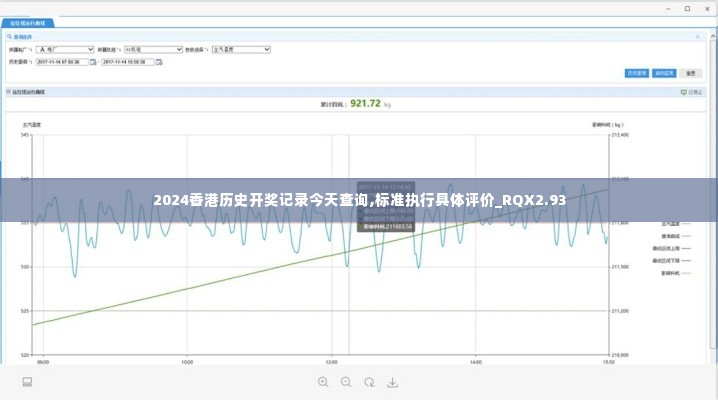The height and width of the screenshot is (400, 718).
Task: Click the zoom in magnifier in the bottom toolbar
Action: (323, 382)
